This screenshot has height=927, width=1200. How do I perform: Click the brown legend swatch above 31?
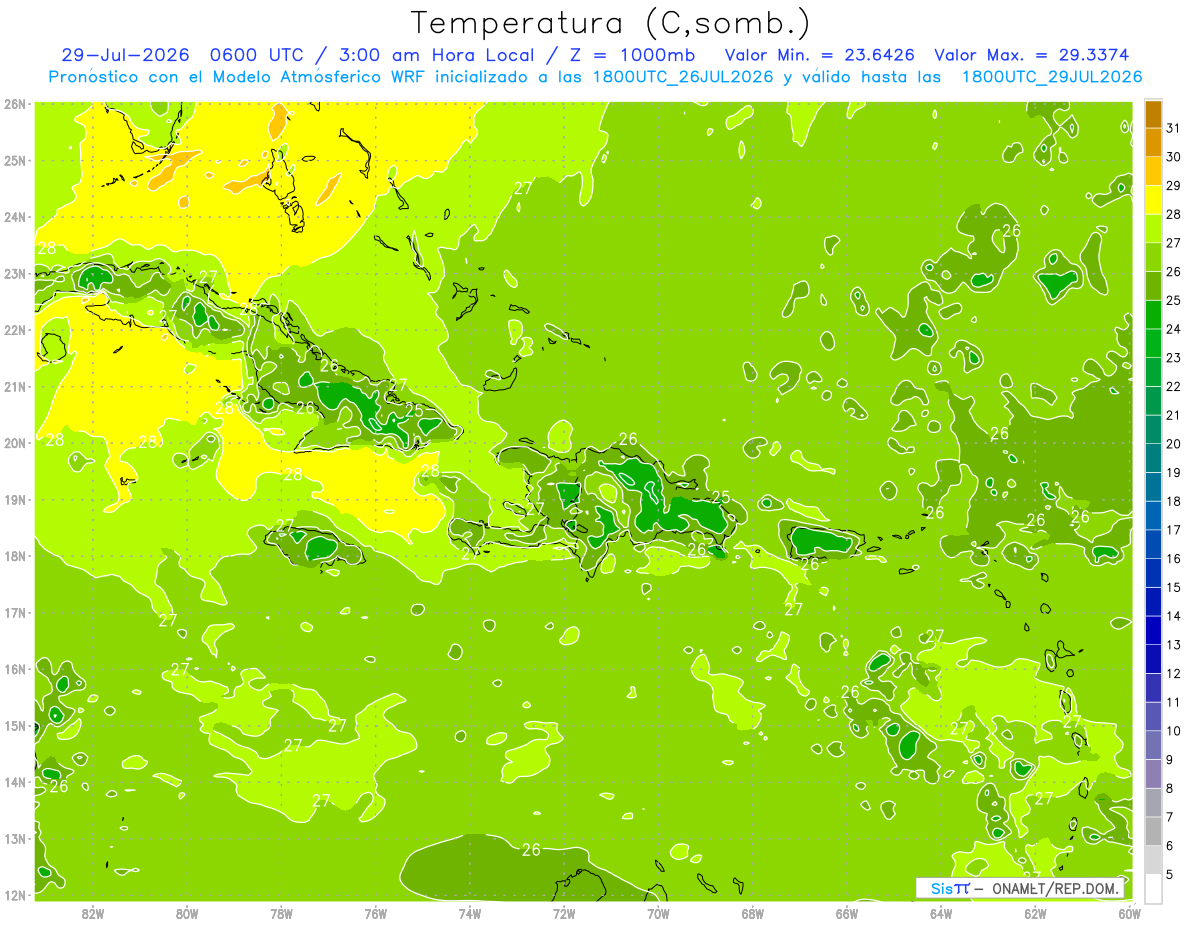(1153, 114)
